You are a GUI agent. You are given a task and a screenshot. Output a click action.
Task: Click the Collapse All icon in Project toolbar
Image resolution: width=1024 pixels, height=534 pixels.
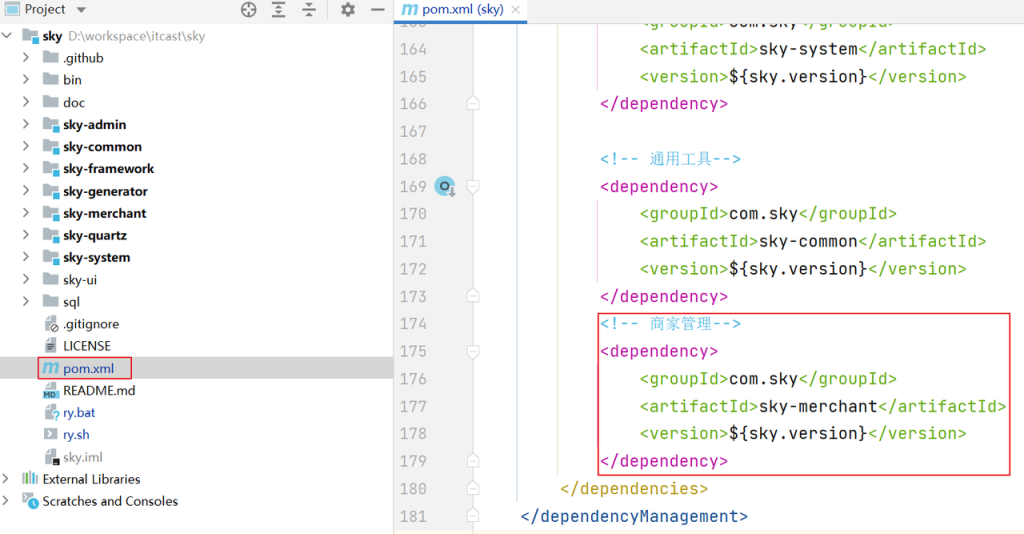310,10
